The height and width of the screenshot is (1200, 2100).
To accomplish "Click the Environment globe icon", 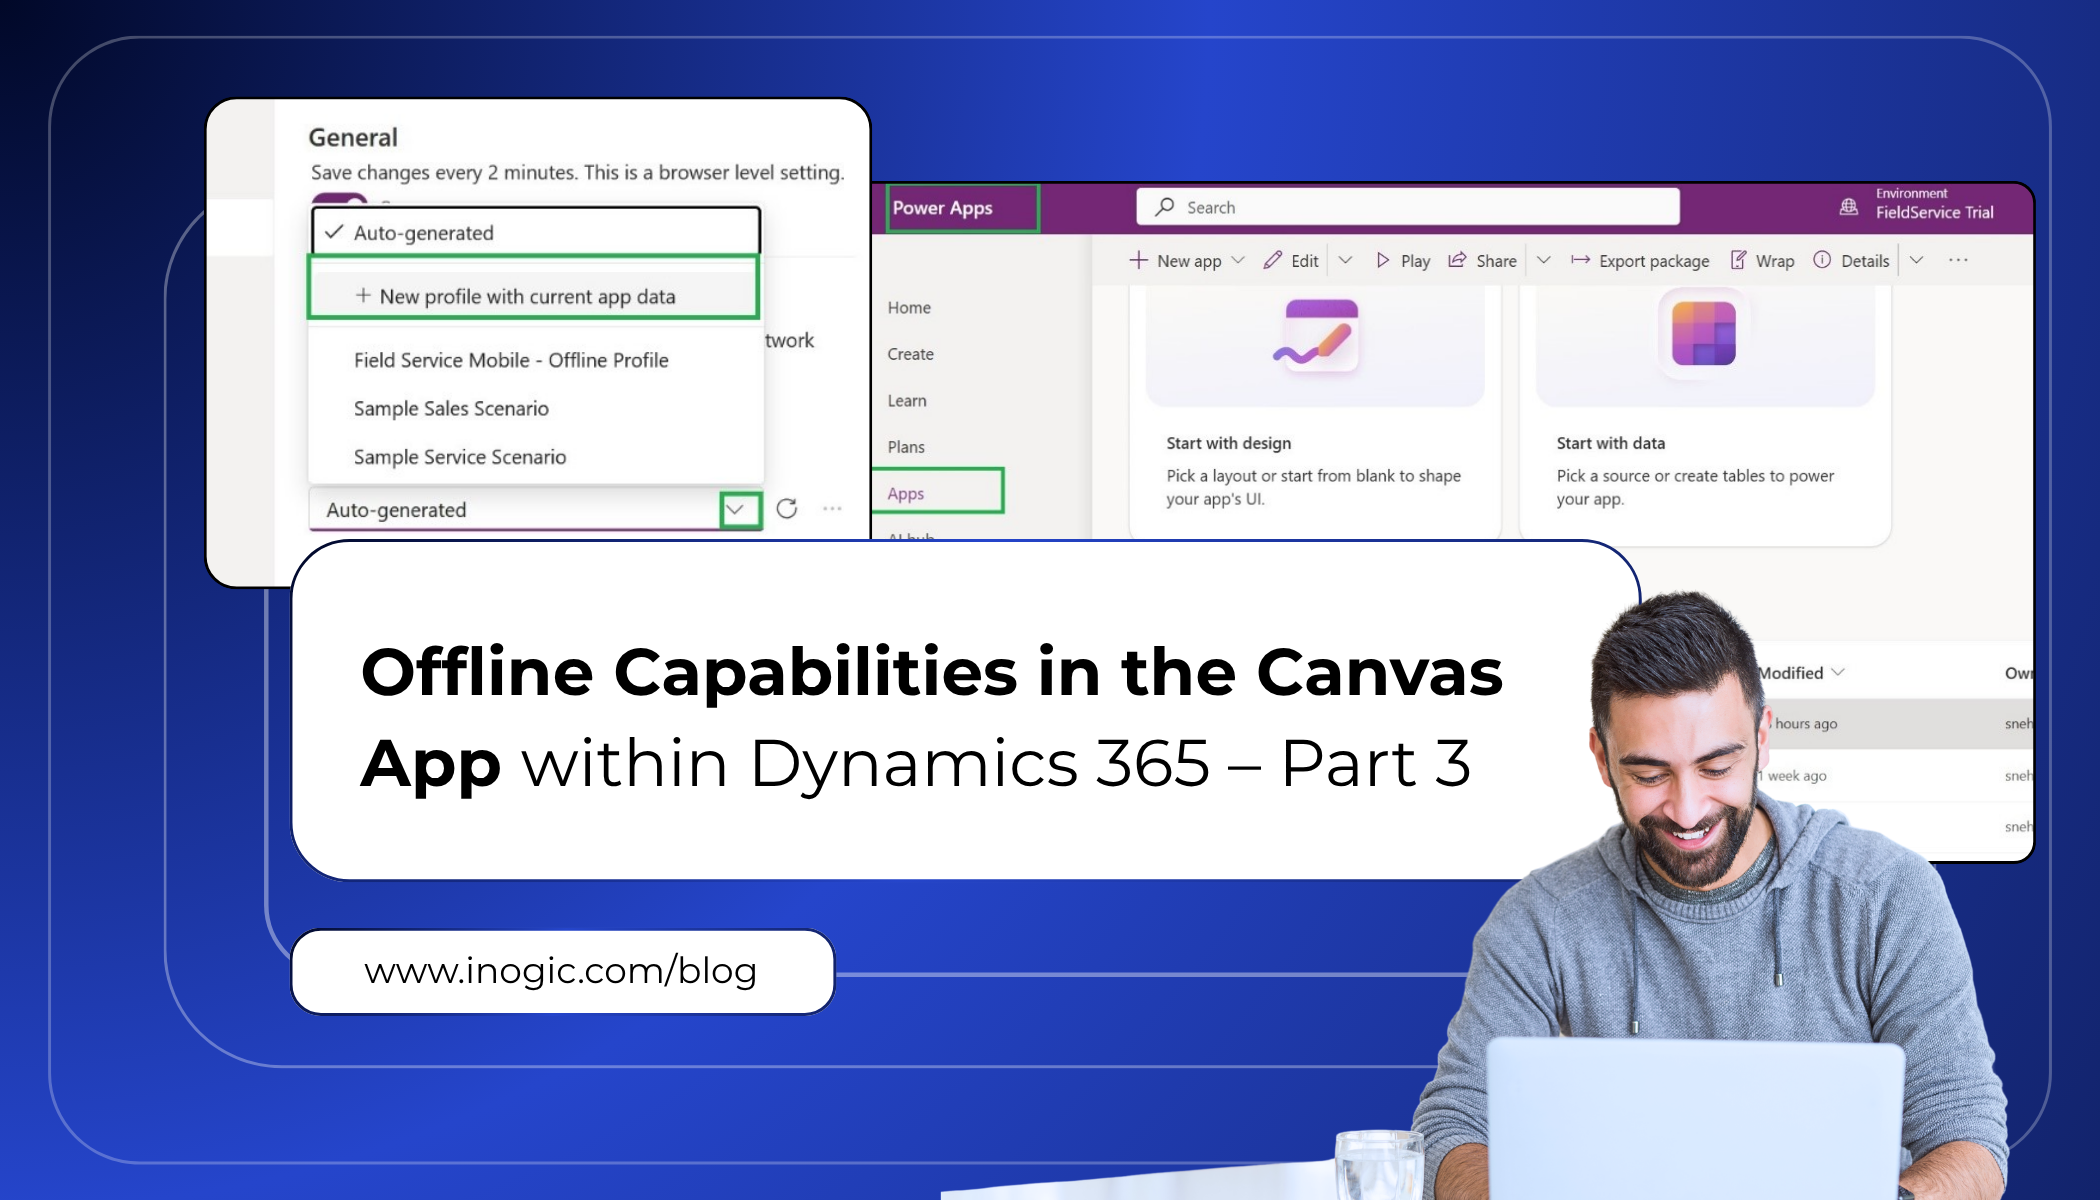I will [1849, 207].
